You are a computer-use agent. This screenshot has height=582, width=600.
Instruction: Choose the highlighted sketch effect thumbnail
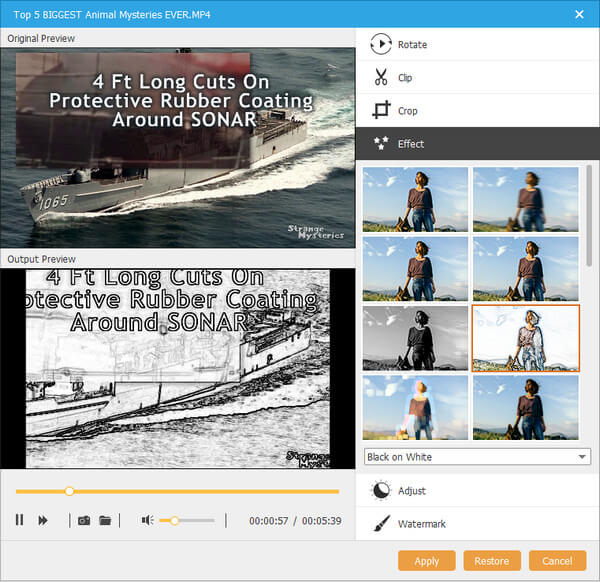[x=525, y=338]
